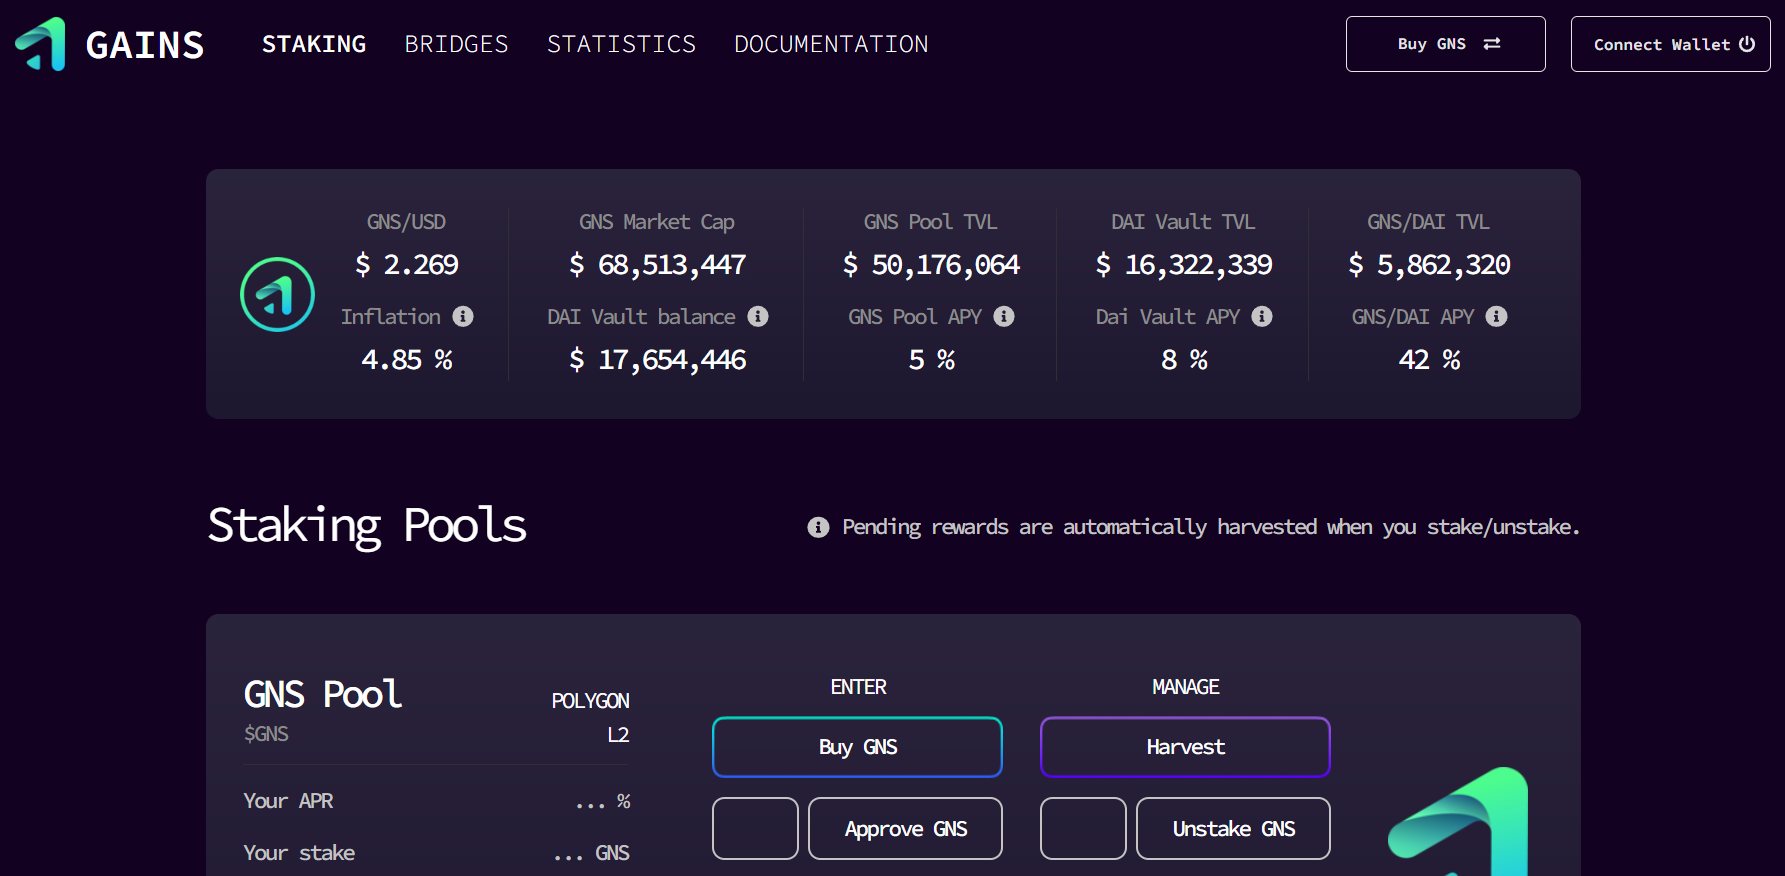Viewport: 1785px width, 876px height.
Task: Click the Gains logo icon in header
Action: click(40, 44)
